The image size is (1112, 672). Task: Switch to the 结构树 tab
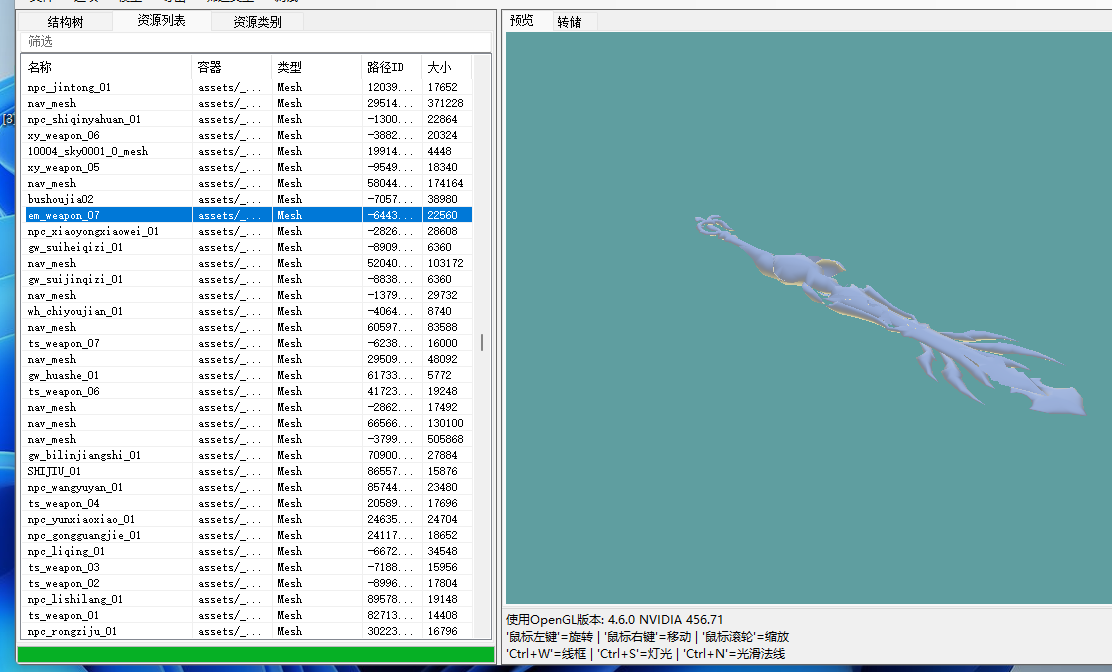(65, 22)
